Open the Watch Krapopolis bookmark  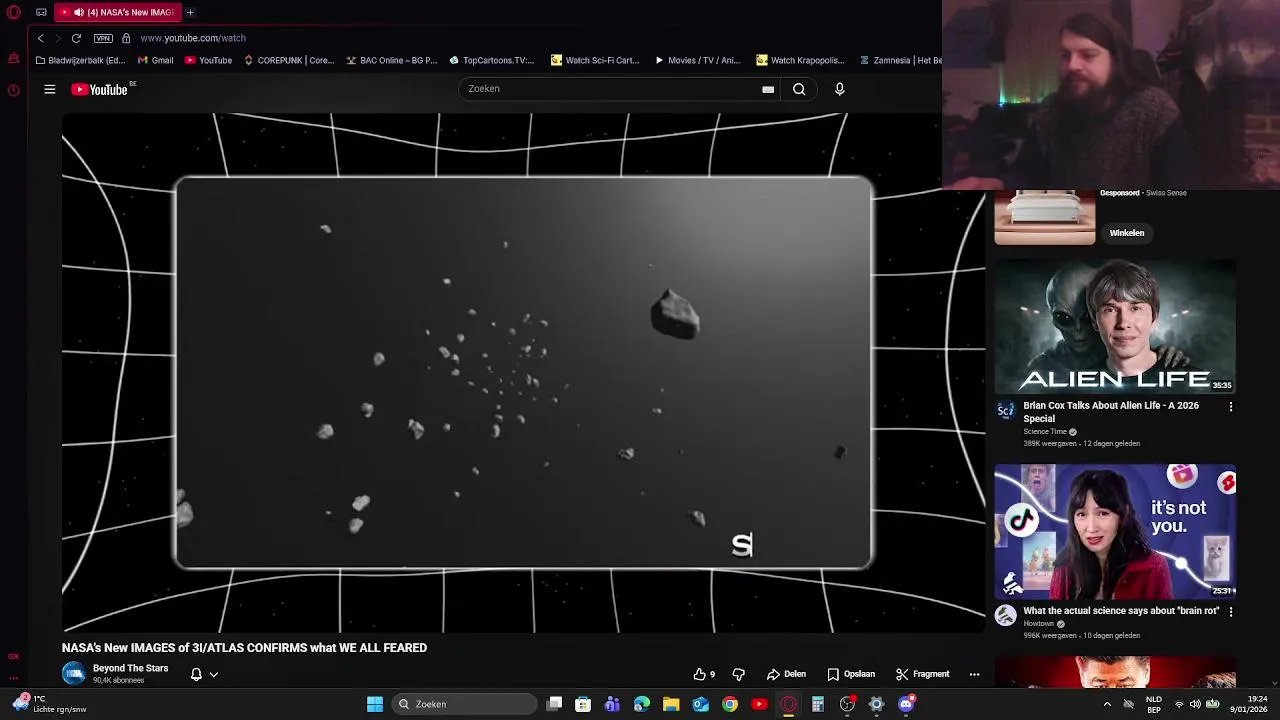click(800, 60)
